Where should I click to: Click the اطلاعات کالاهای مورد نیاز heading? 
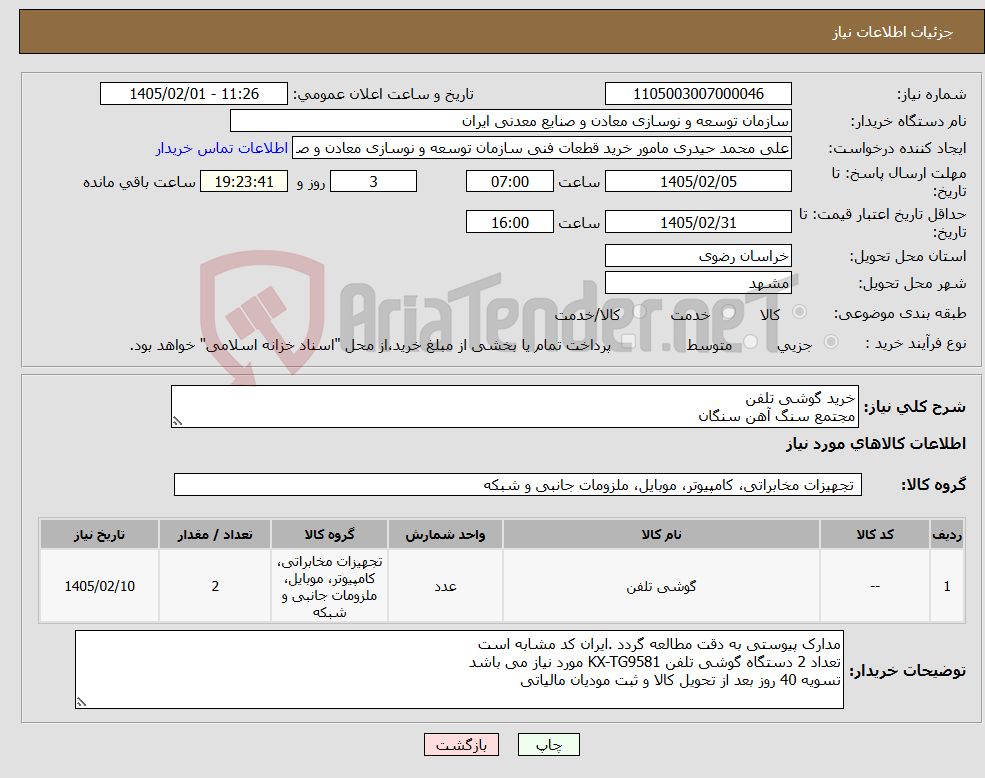876,444
